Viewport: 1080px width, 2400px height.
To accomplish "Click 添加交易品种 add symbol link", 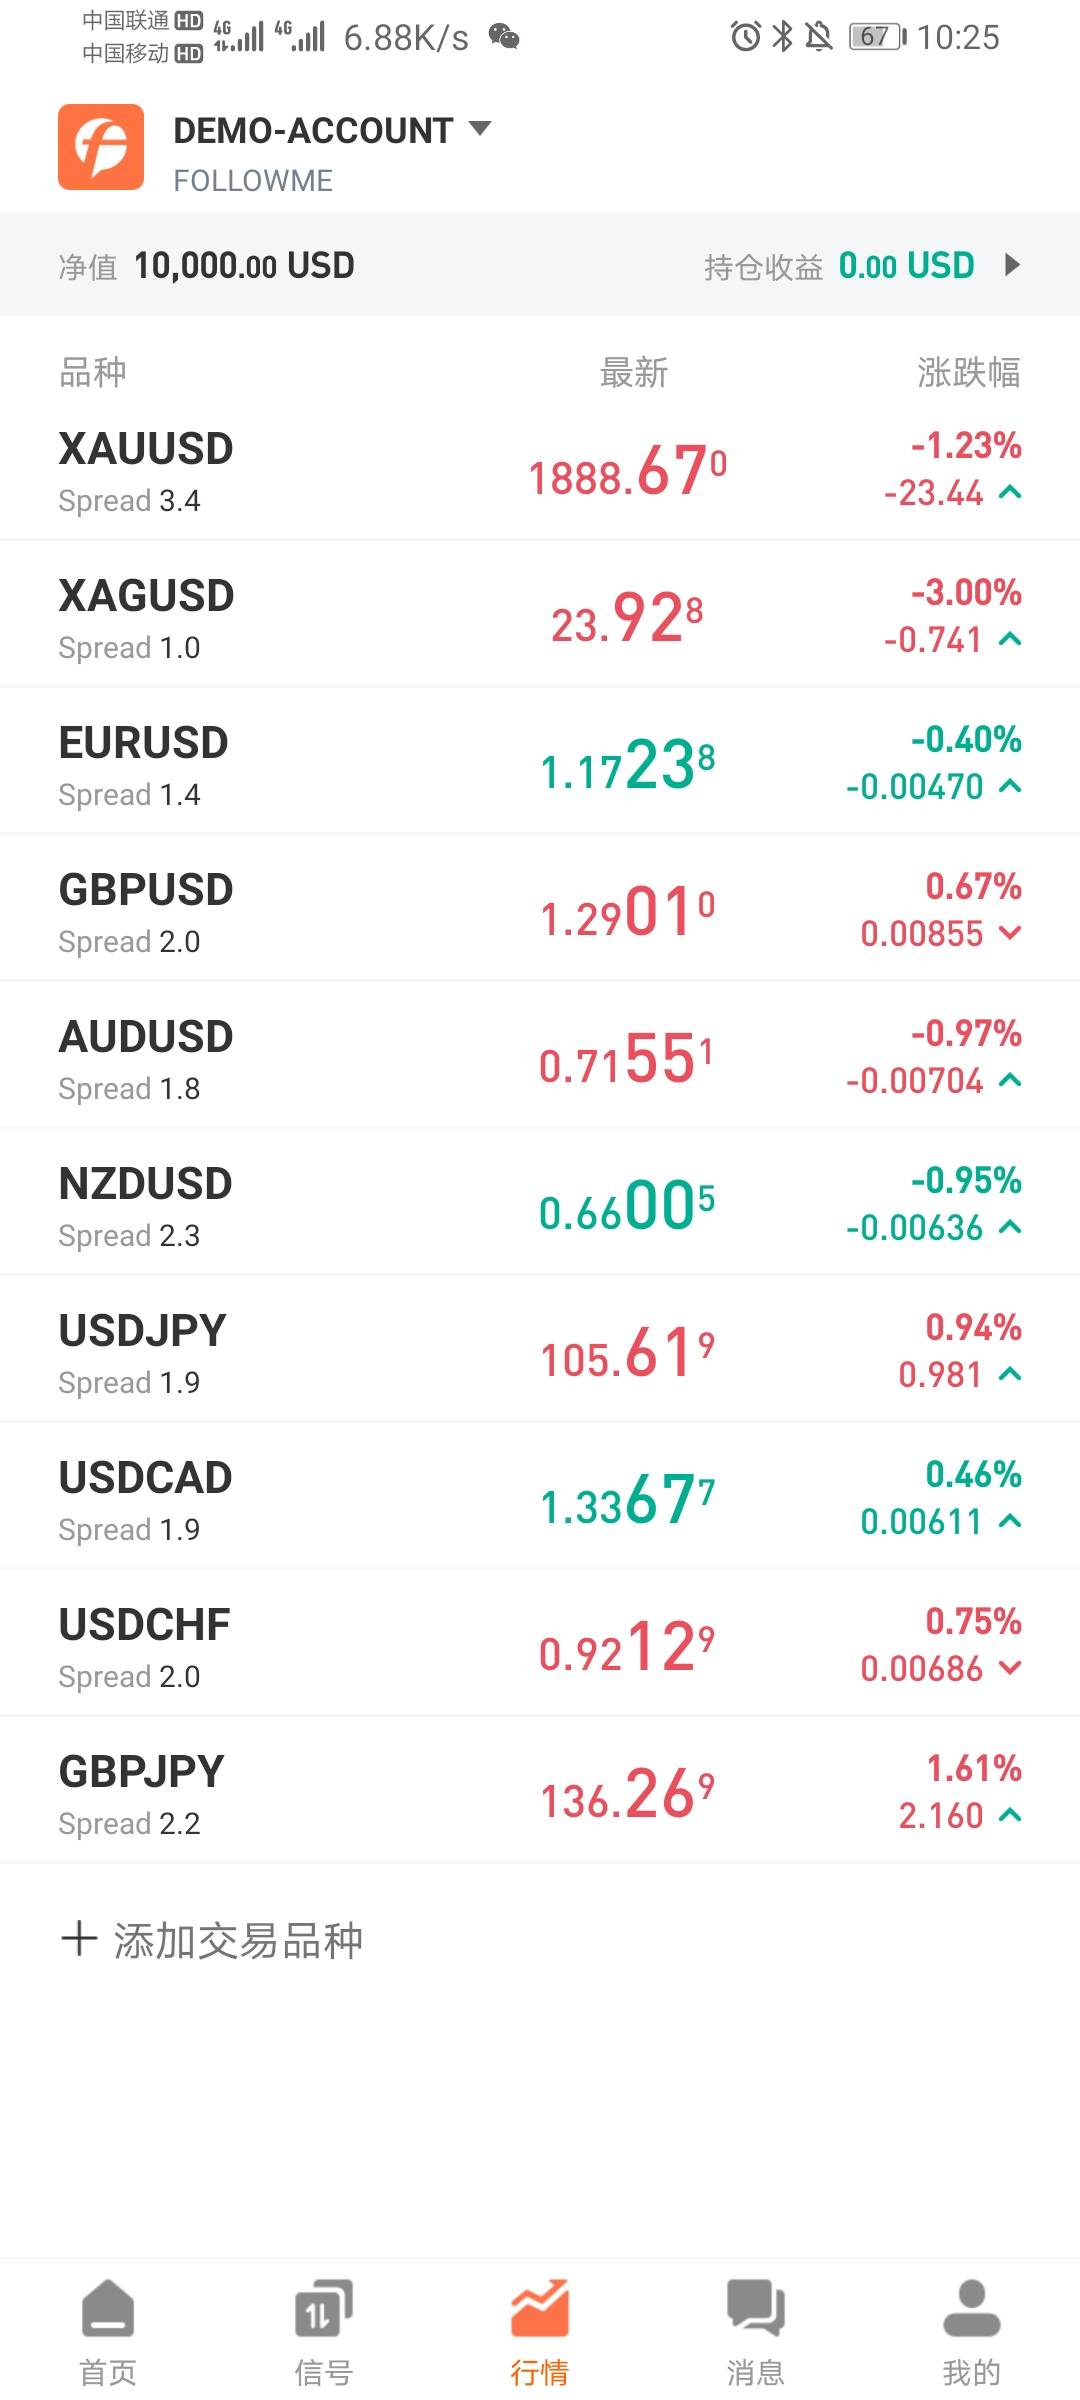I will [238, 1940].
